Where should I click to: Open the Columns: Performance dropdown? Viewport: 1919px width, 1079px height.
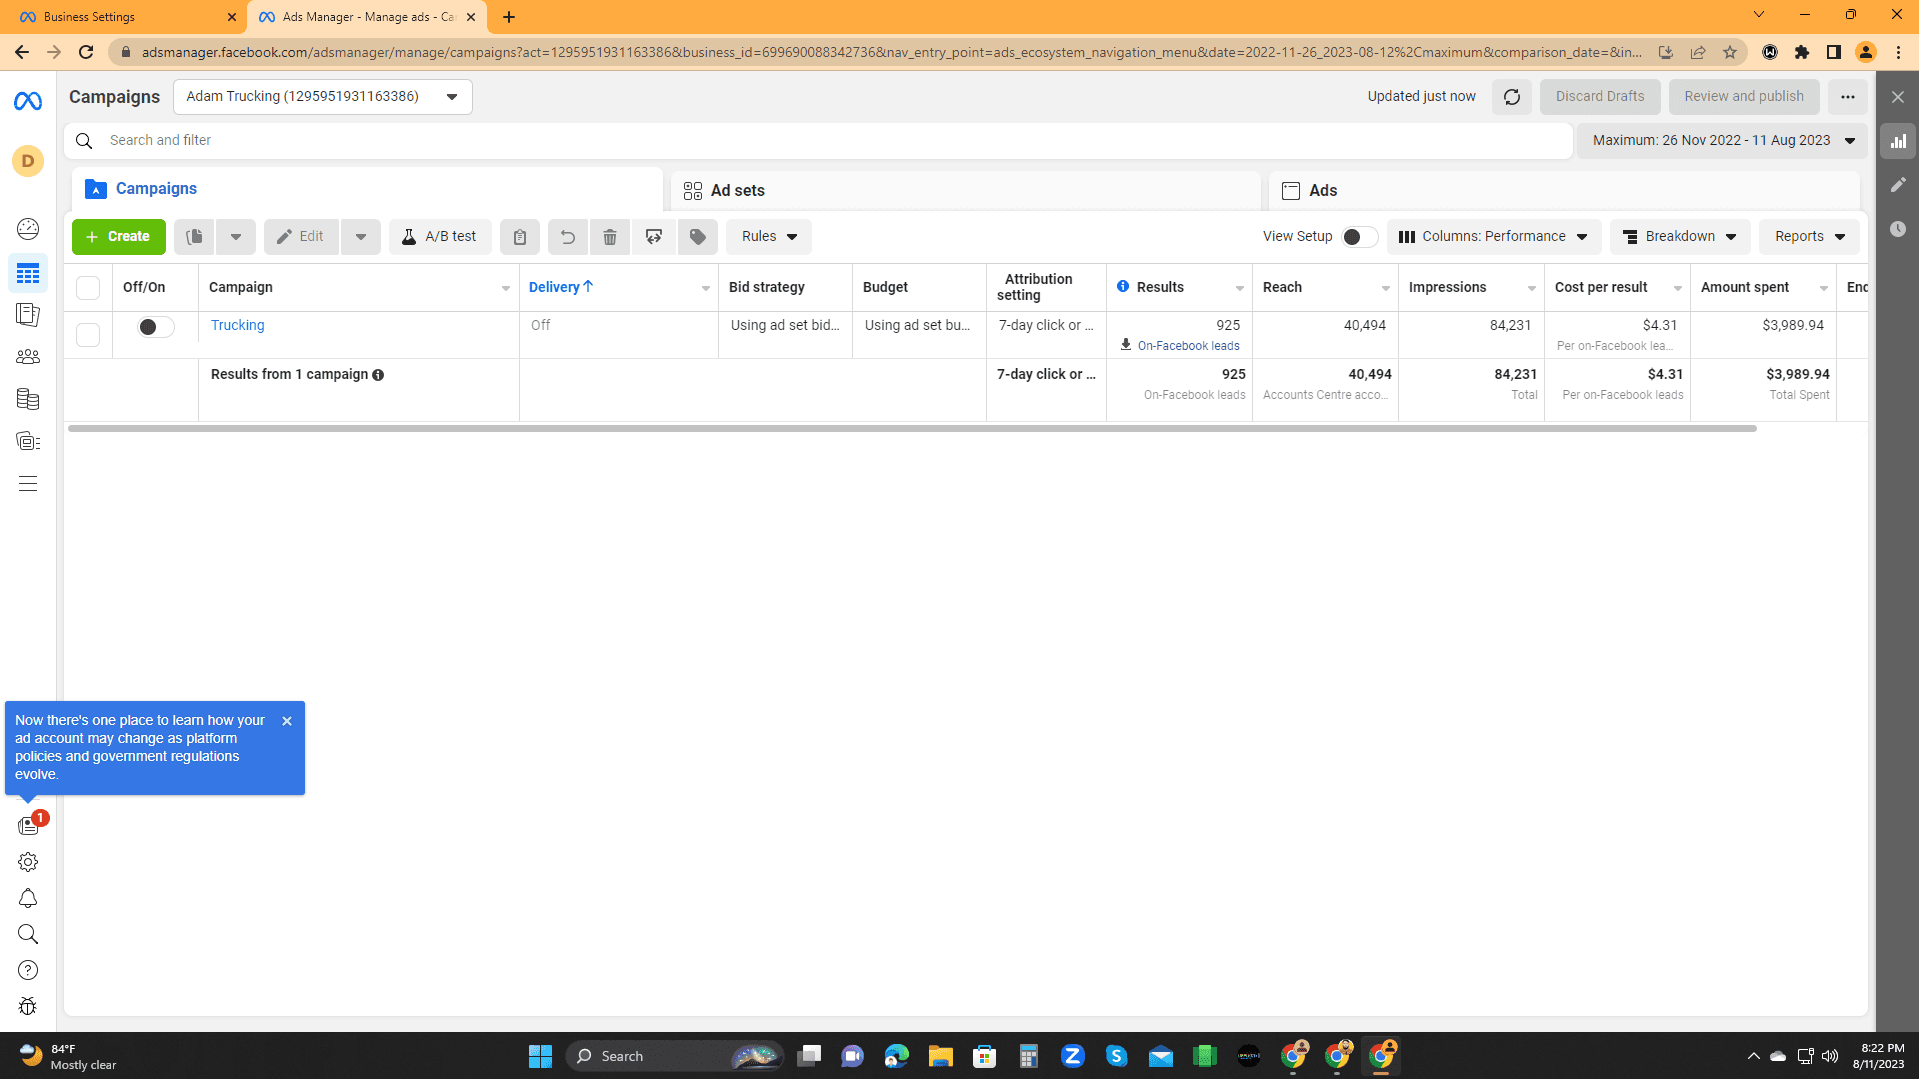click(1494, 237)
